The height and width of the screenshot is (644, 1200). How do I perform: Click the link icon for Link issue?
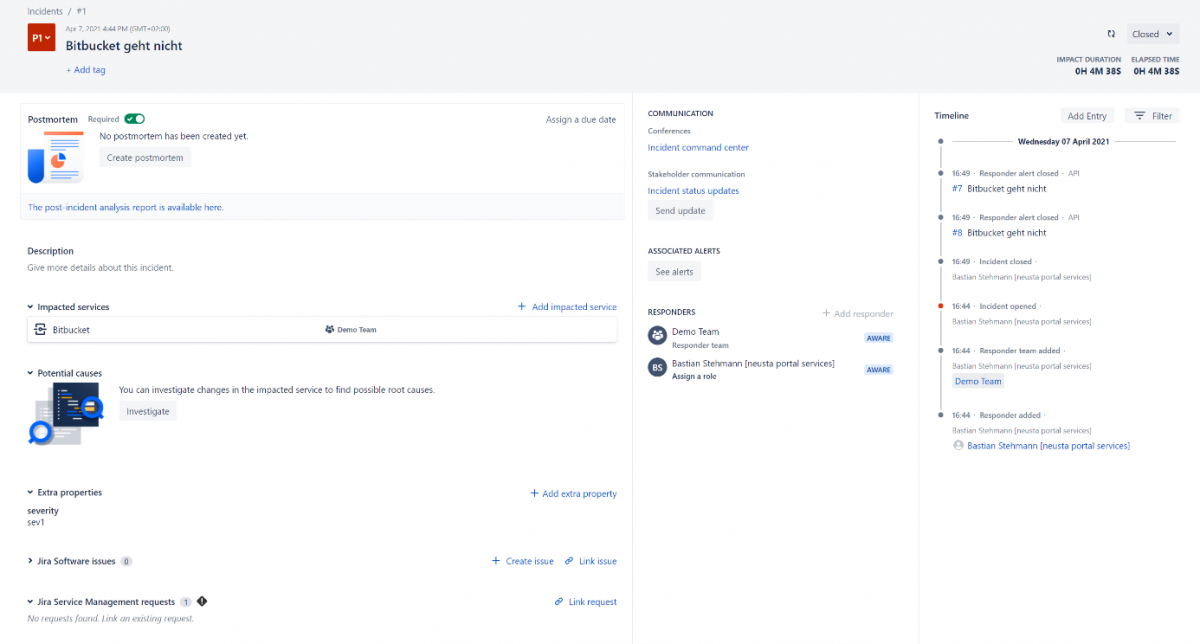[x=569, y=561]
